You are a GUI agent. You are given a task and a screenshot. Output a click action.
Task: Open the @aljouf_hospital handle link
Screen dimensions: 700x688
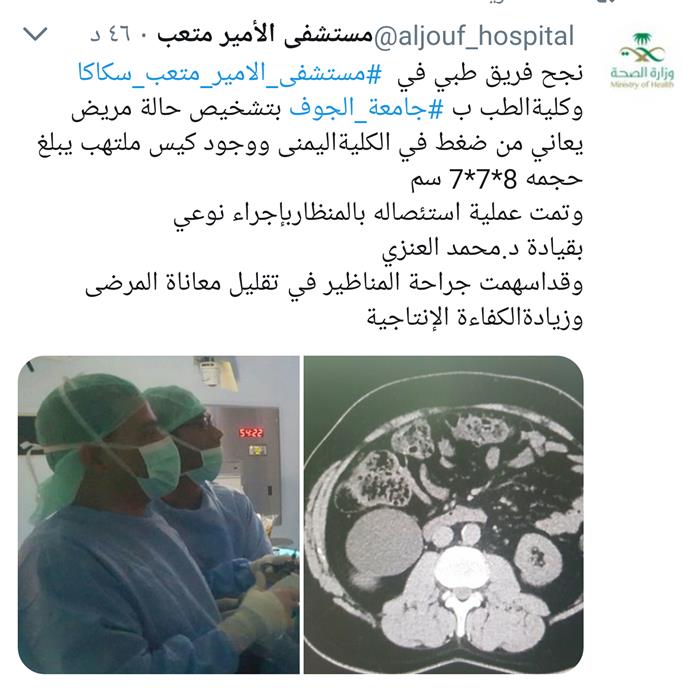click(474, 37)
